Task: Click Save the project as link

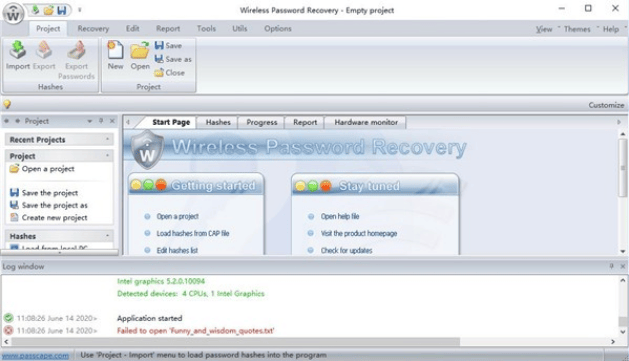Action: [x=49, y=205]
